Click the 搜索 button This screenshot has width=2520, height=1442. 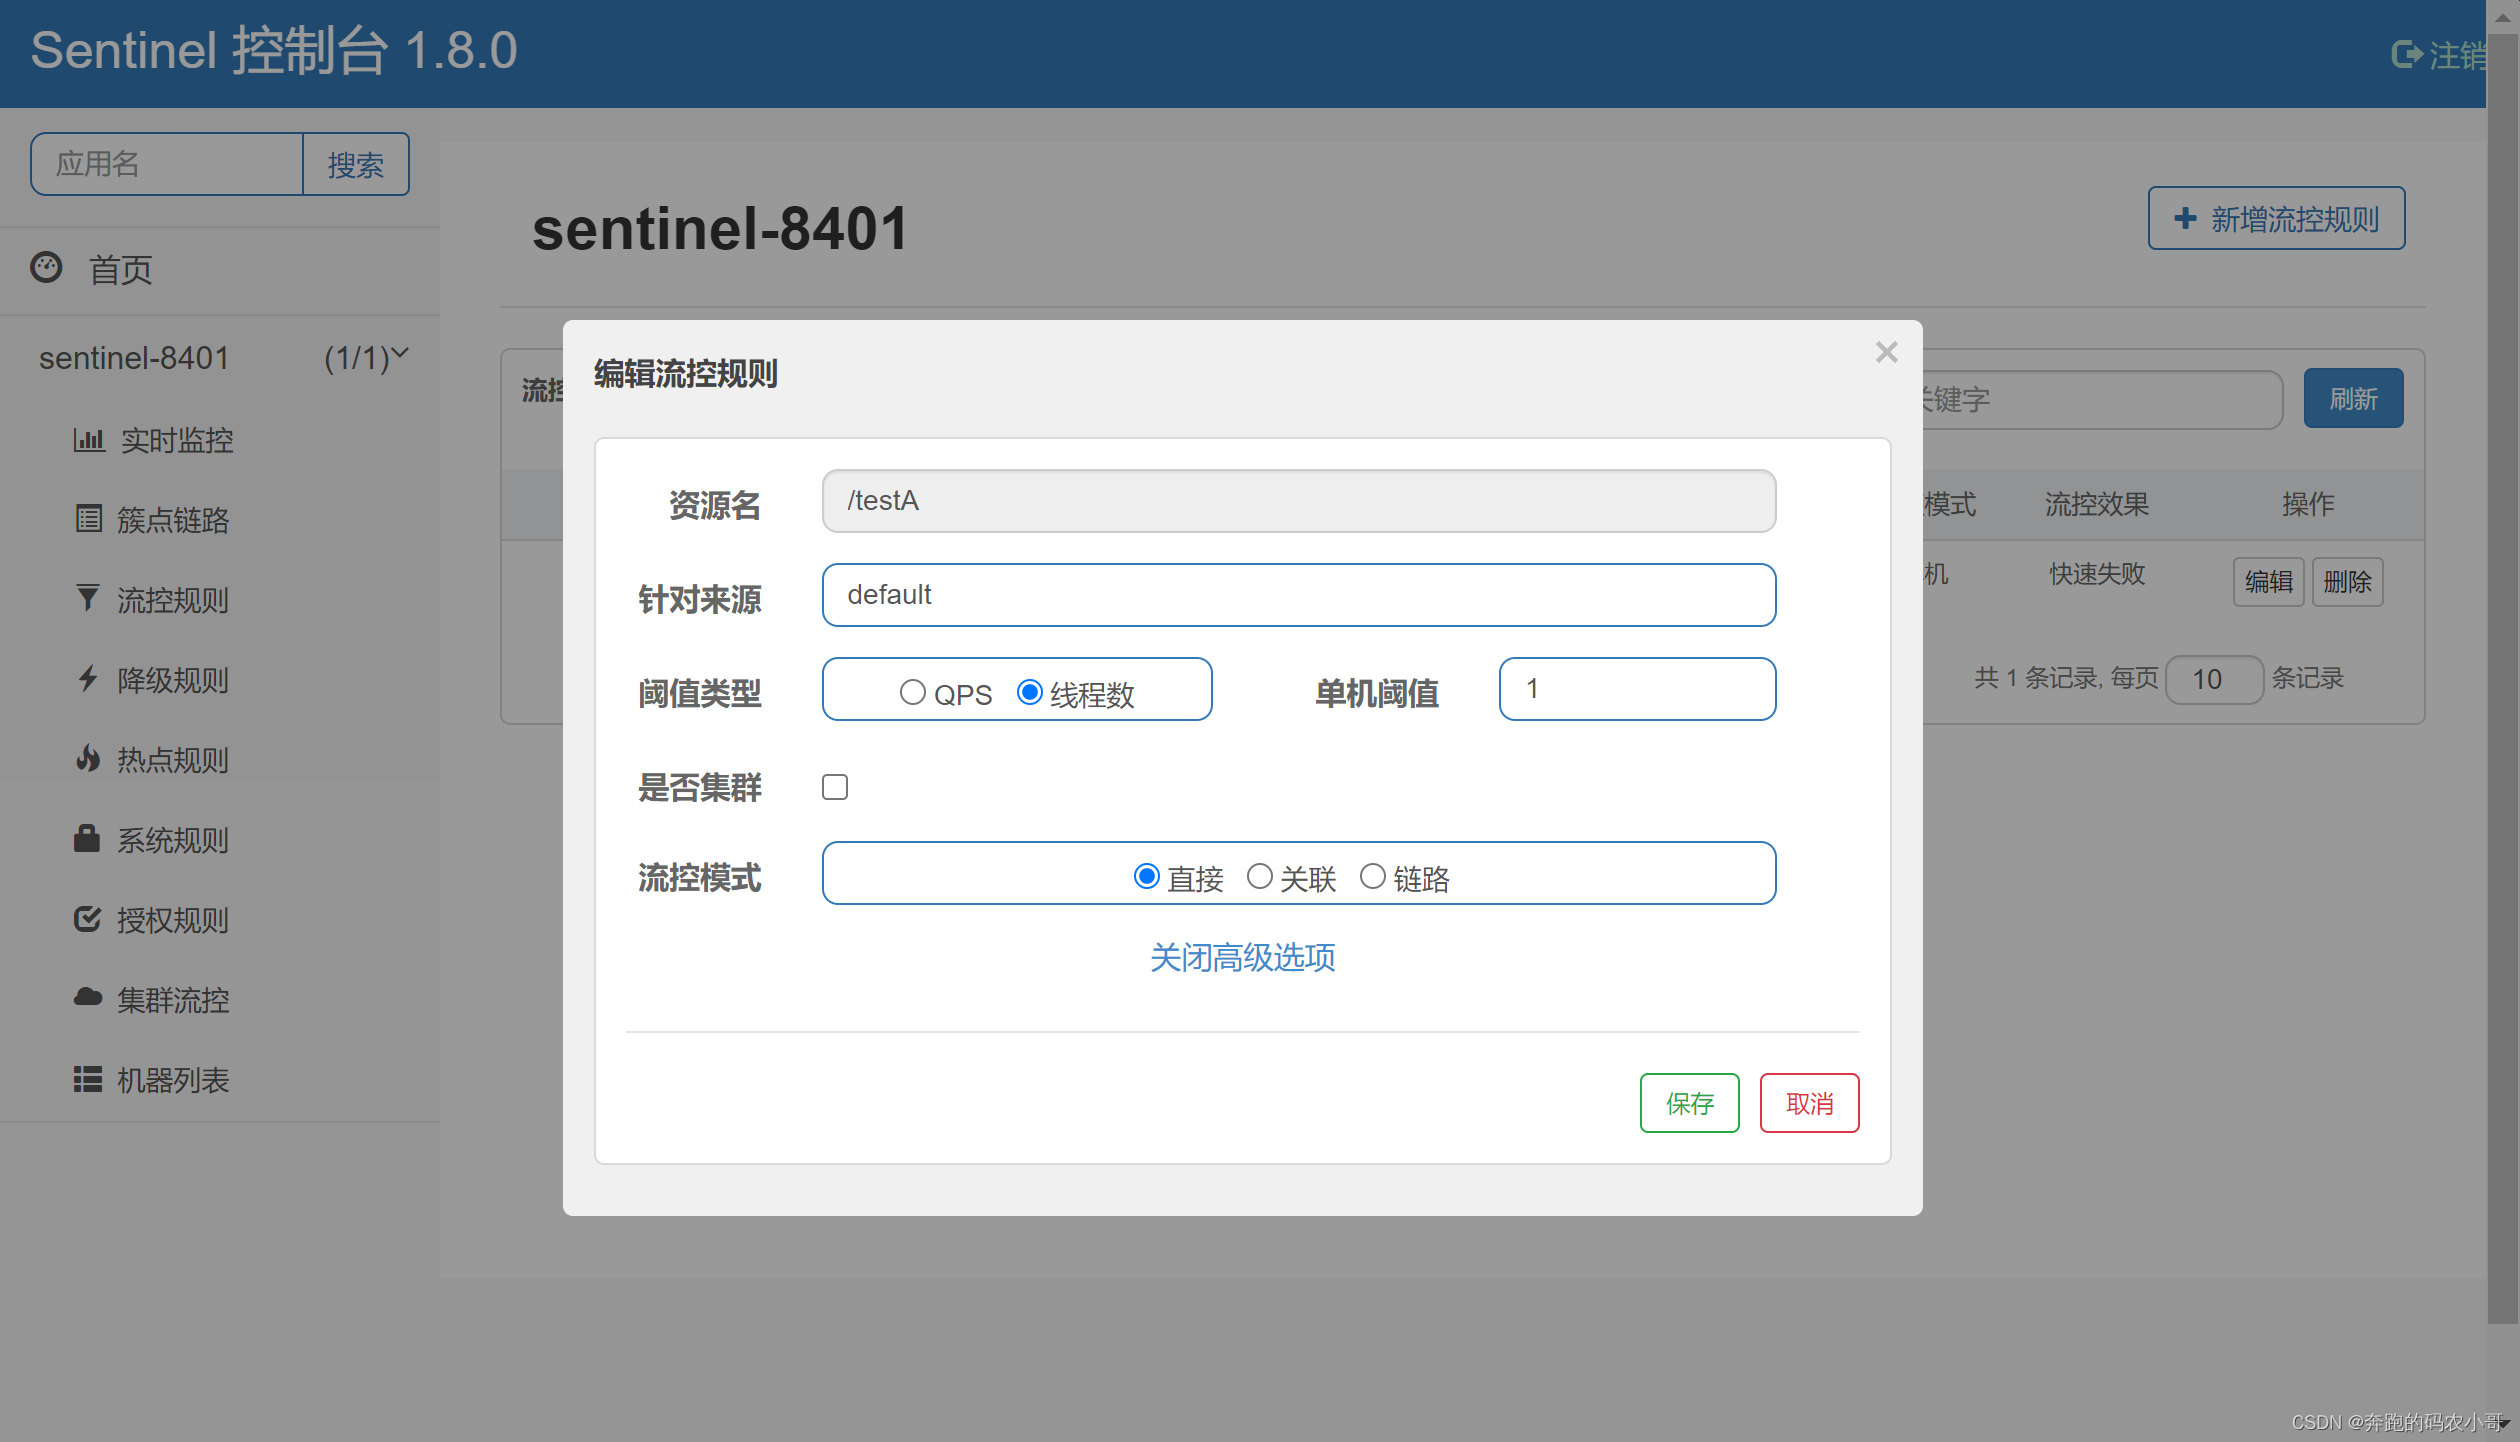(356, 164)
